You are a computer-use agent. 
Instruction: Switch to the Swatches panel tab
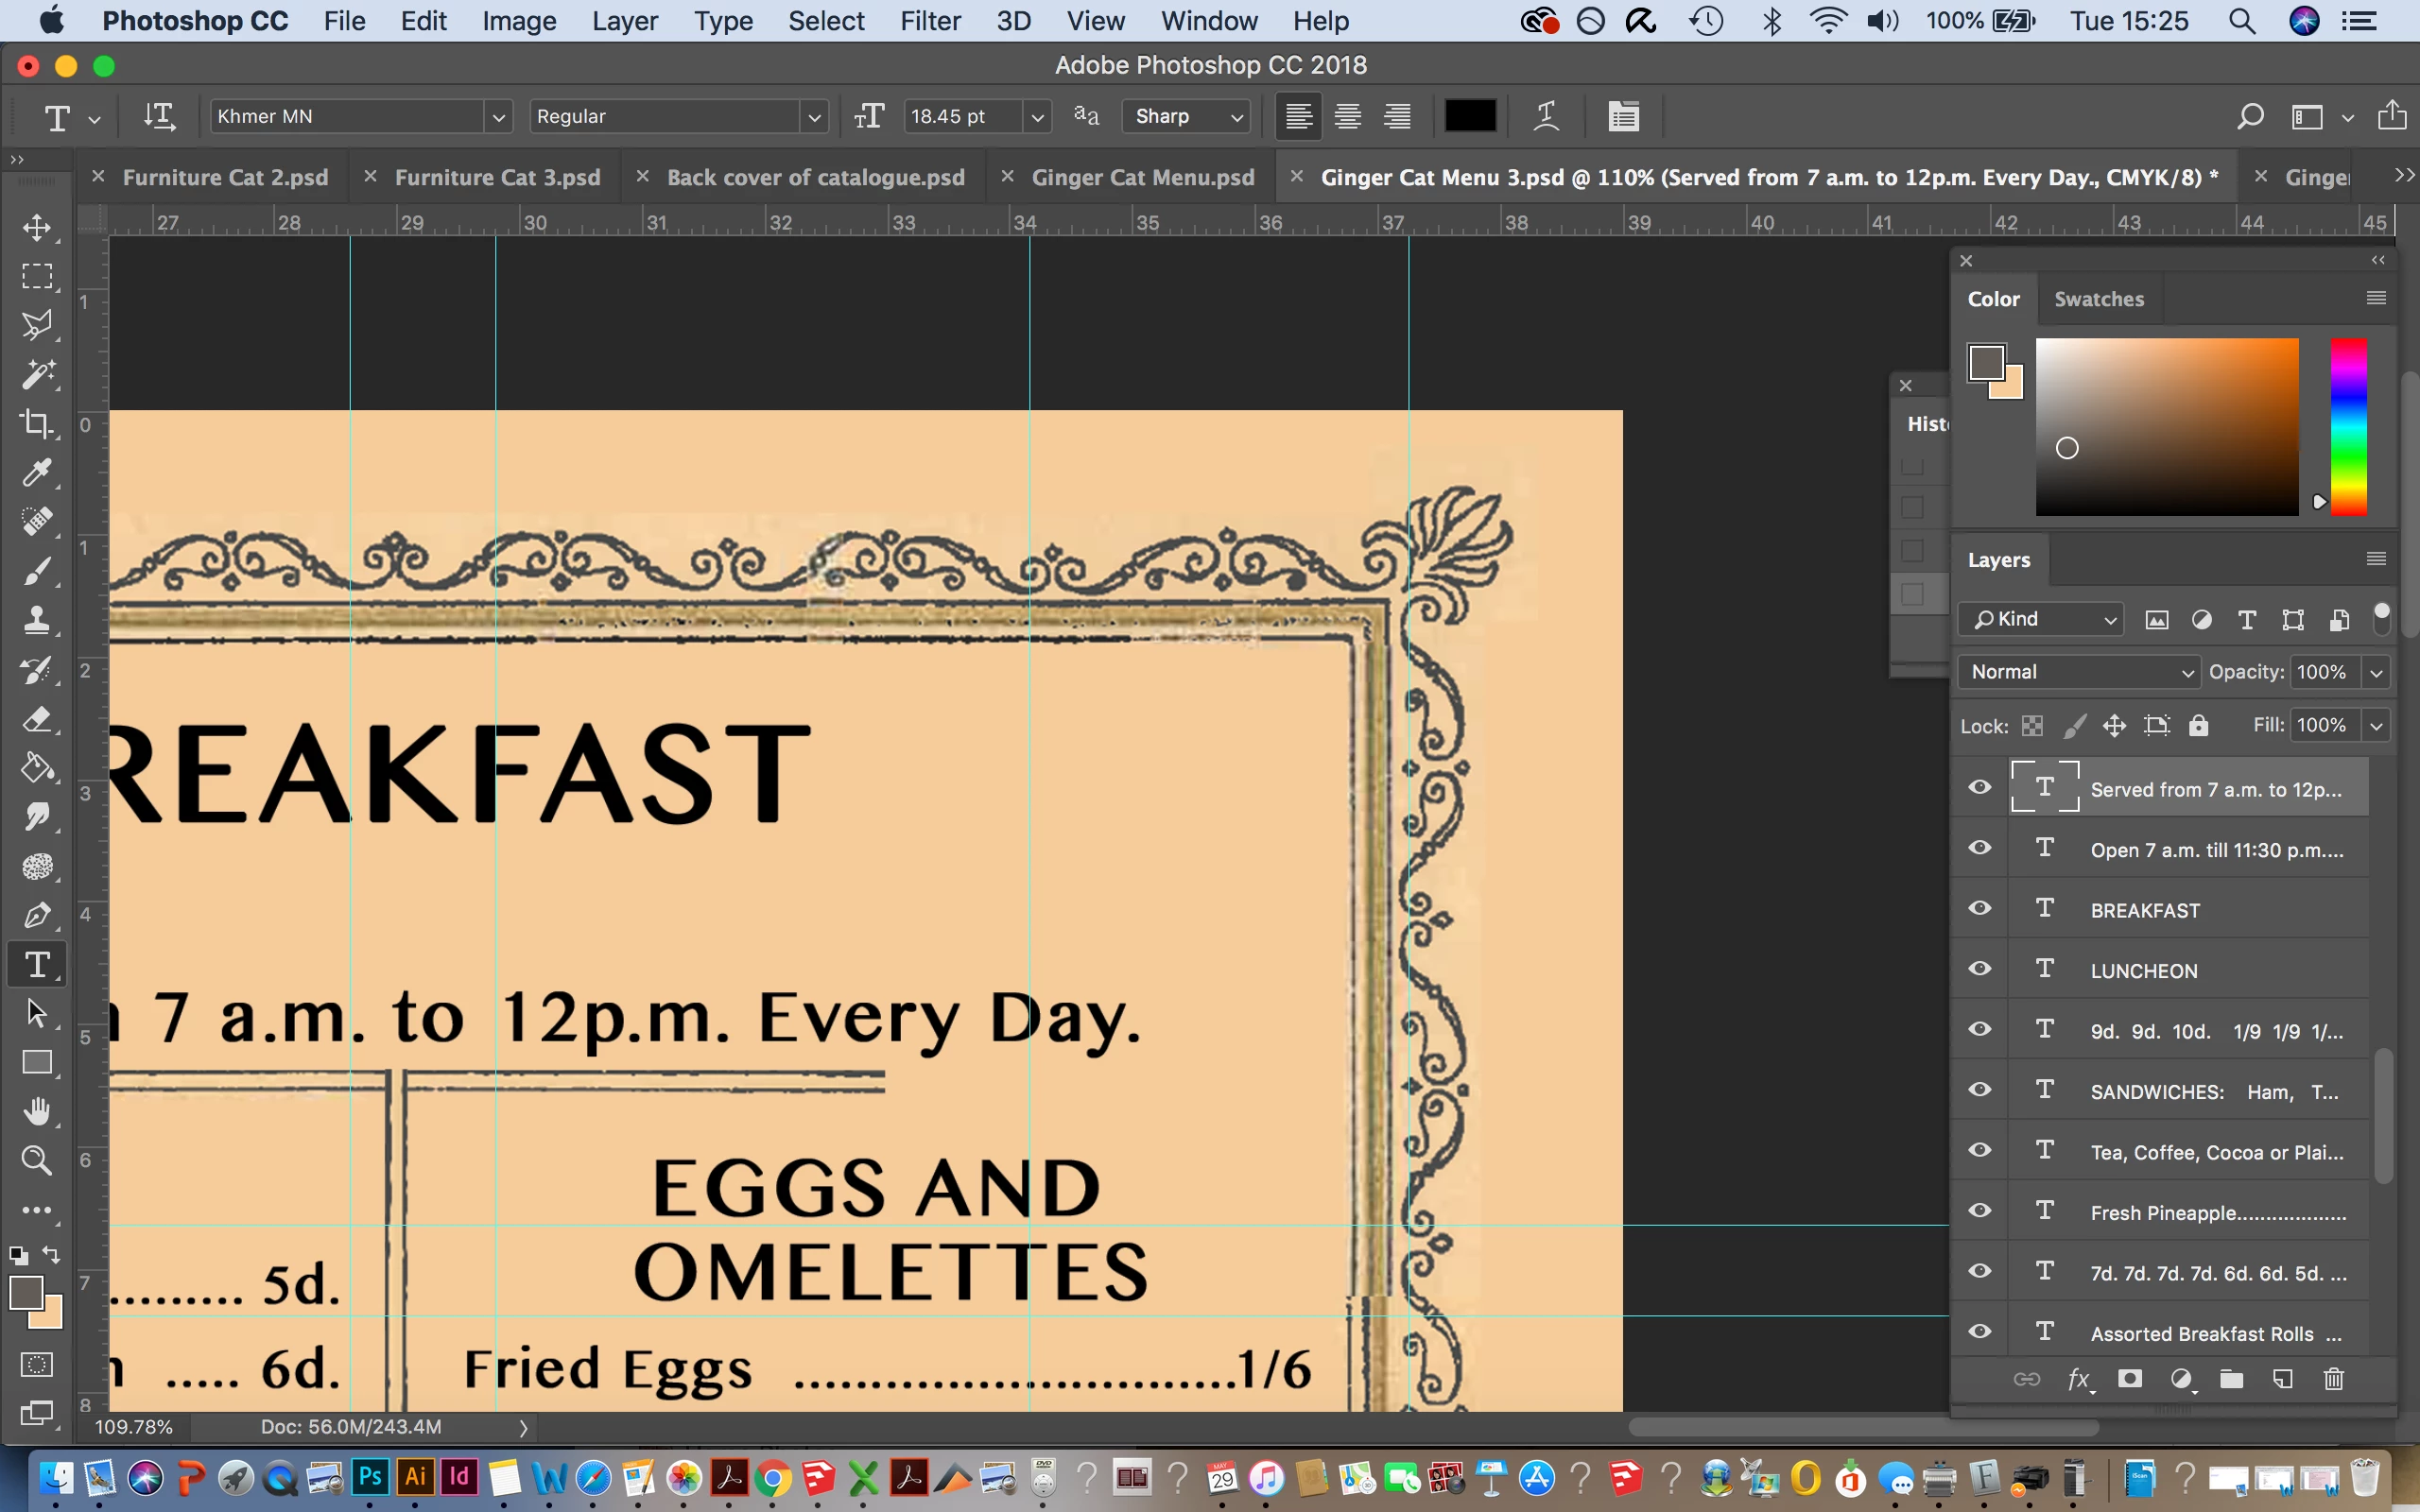tap(2098, 299)
